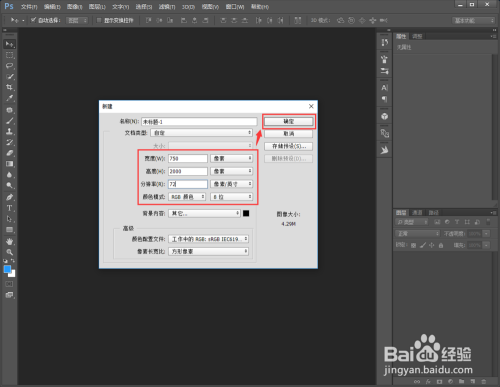Select the Eraser tool
Image resolution: width=500 pixels, height=387 pixels.
9,153
